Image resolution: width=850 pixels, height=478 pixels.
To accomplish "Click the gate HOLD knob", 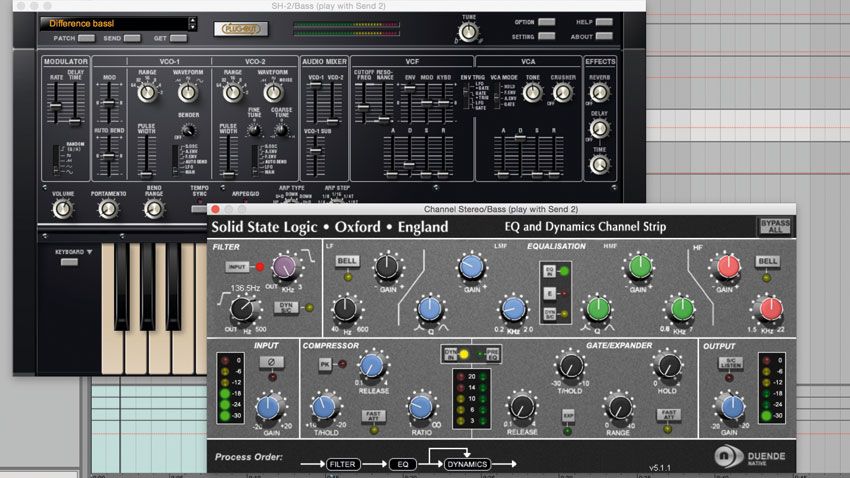I will pyautogui.click(x=668, y=366).
